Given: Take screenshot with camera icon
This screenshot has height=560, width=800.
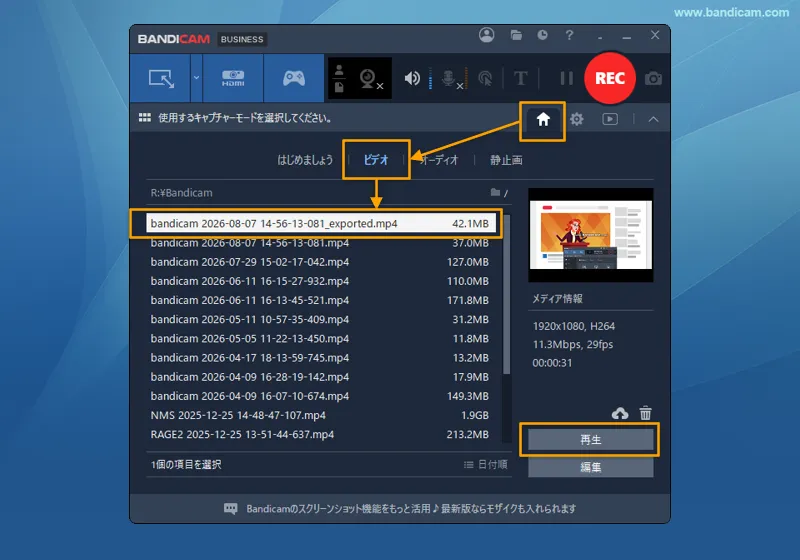Looking at the screenshot, I should 653,79.
